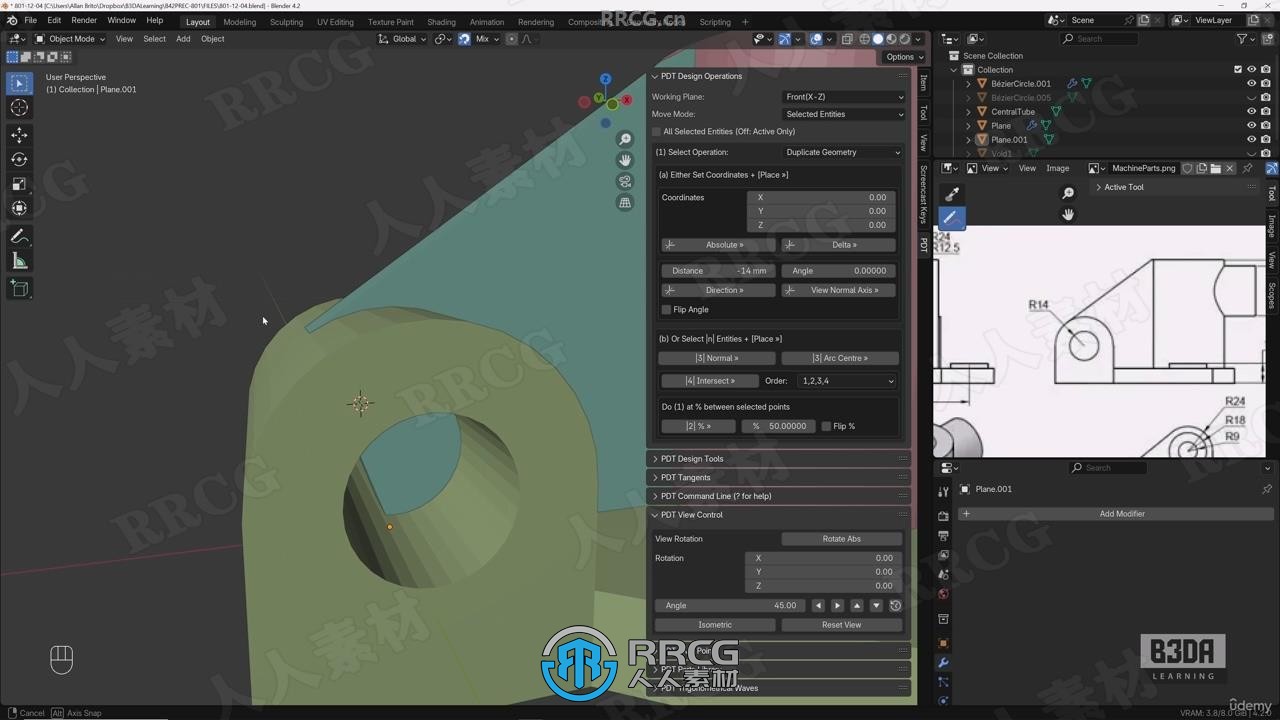Select the Measure tool
The image size is (1280, 720).
19,261
